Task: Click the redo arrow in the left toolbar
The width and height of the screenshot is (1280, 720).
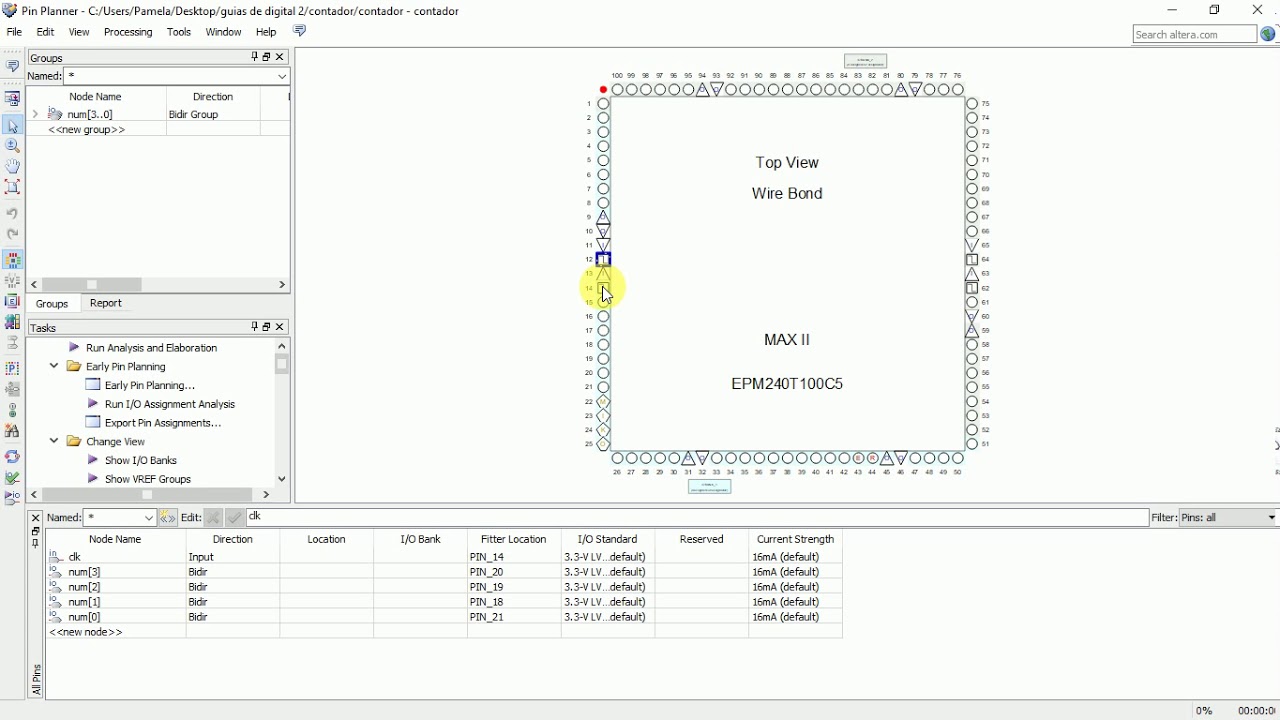Action: [13, 234]
